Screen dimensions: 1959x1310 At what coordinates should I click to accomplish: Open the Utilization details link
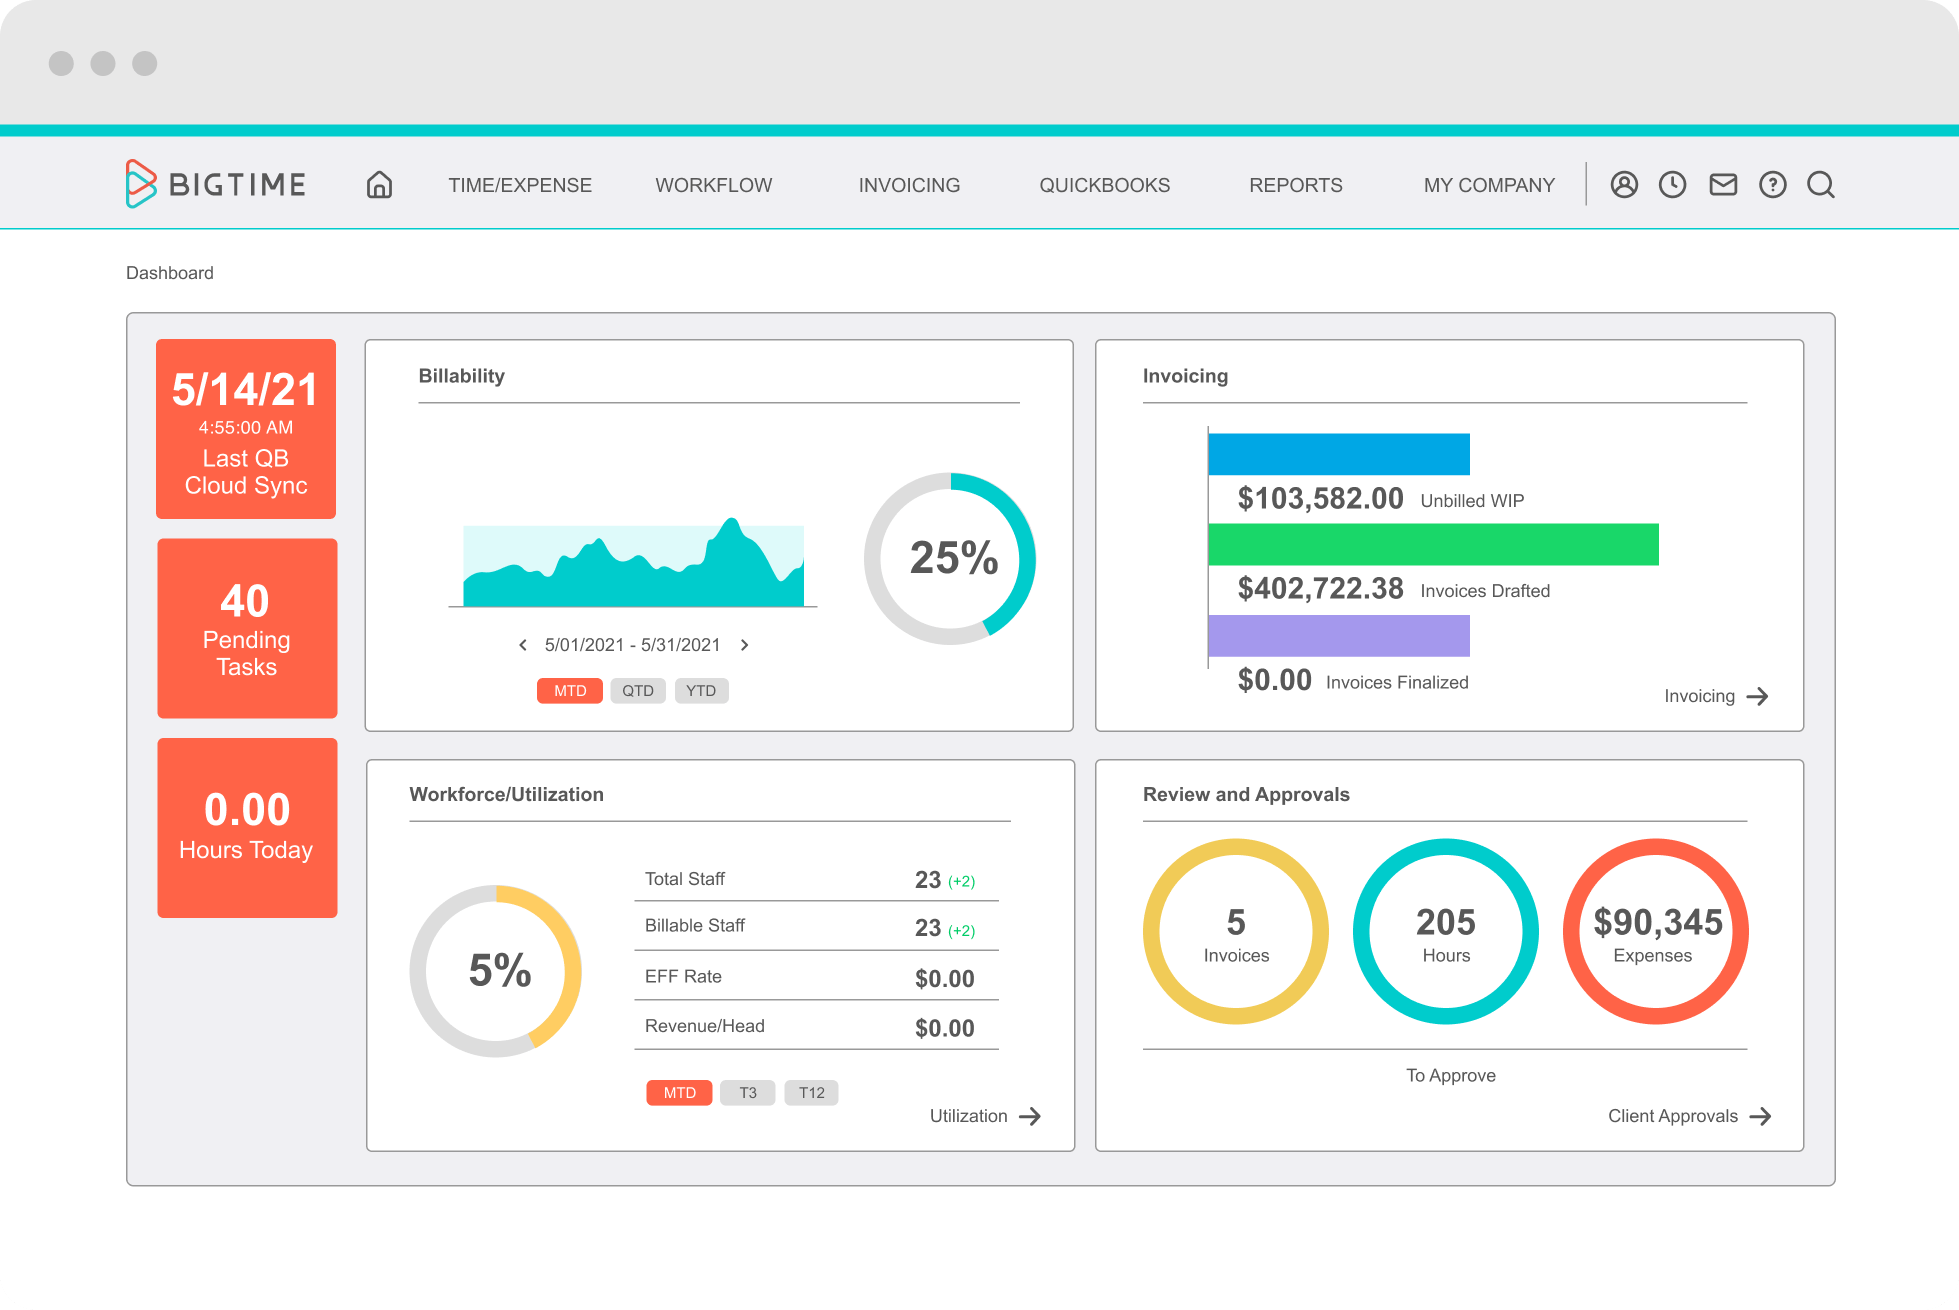(x=967, y=1116)
